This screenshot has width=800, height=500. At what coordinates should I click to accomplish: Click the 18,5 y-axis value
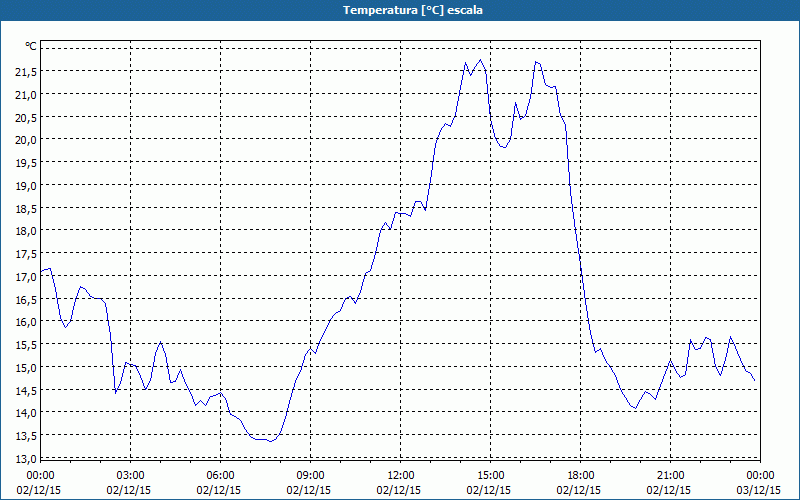(26, 209)
